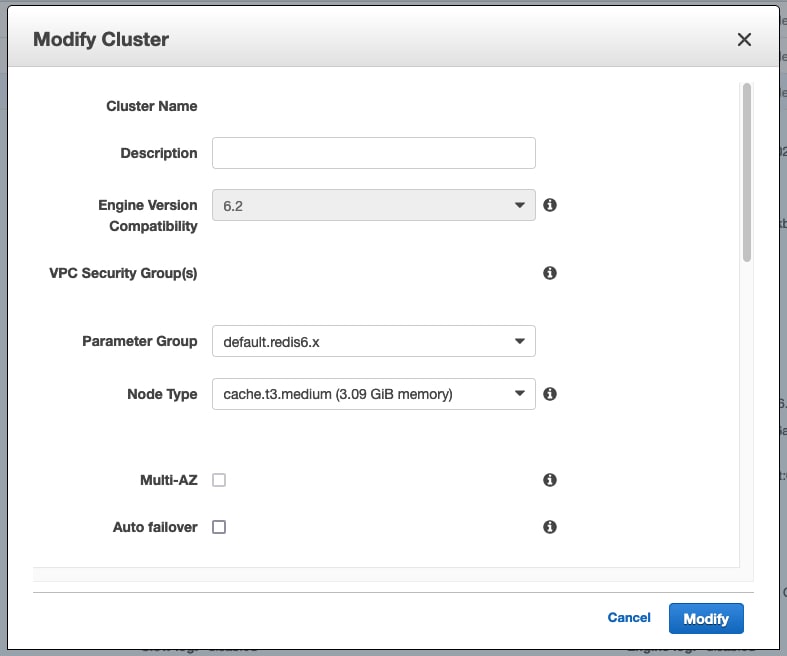Click the Multi-AZ label text
This screenshot has height=656, width=787.
pos(168,480)
